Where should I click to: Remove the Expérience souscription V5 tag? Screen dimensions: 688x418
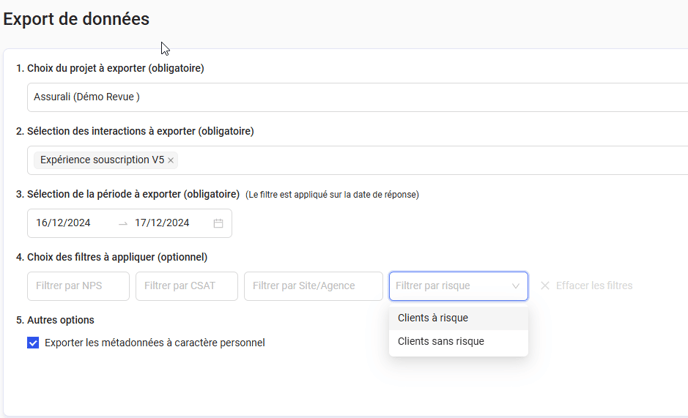click(171, 160)
